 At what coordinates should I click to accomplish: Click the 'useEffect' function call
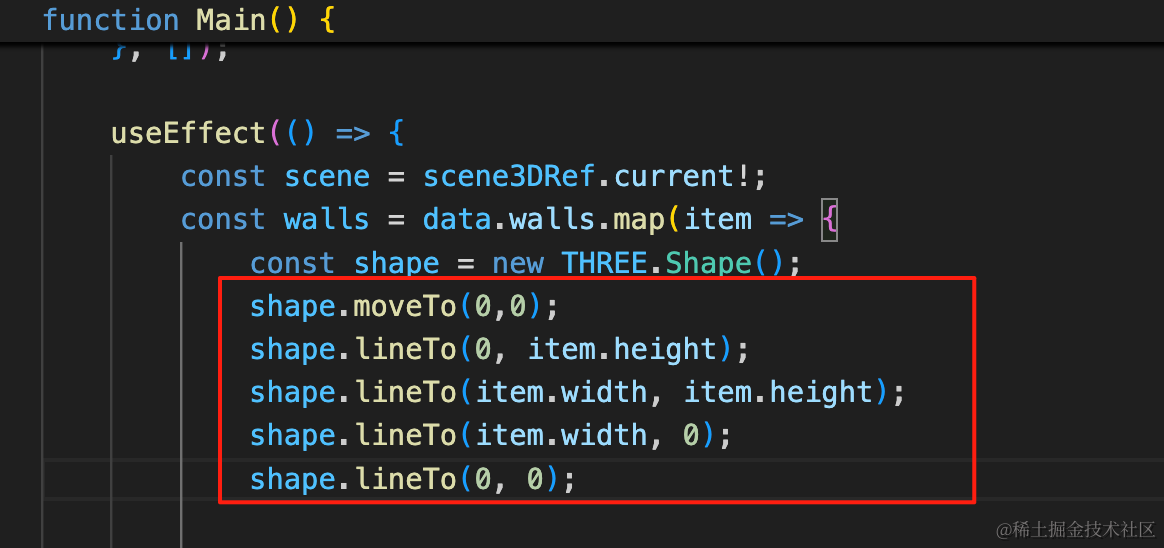pos(188,134)
